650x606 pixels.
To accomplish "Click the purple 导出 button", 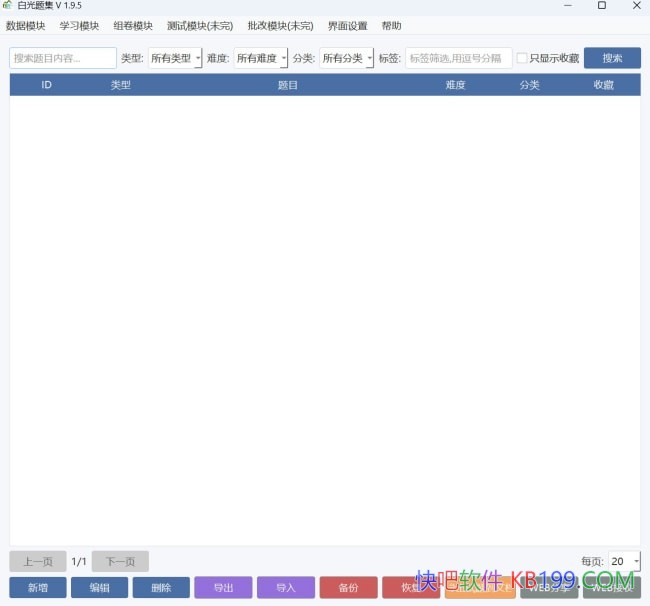I will 223,588.
